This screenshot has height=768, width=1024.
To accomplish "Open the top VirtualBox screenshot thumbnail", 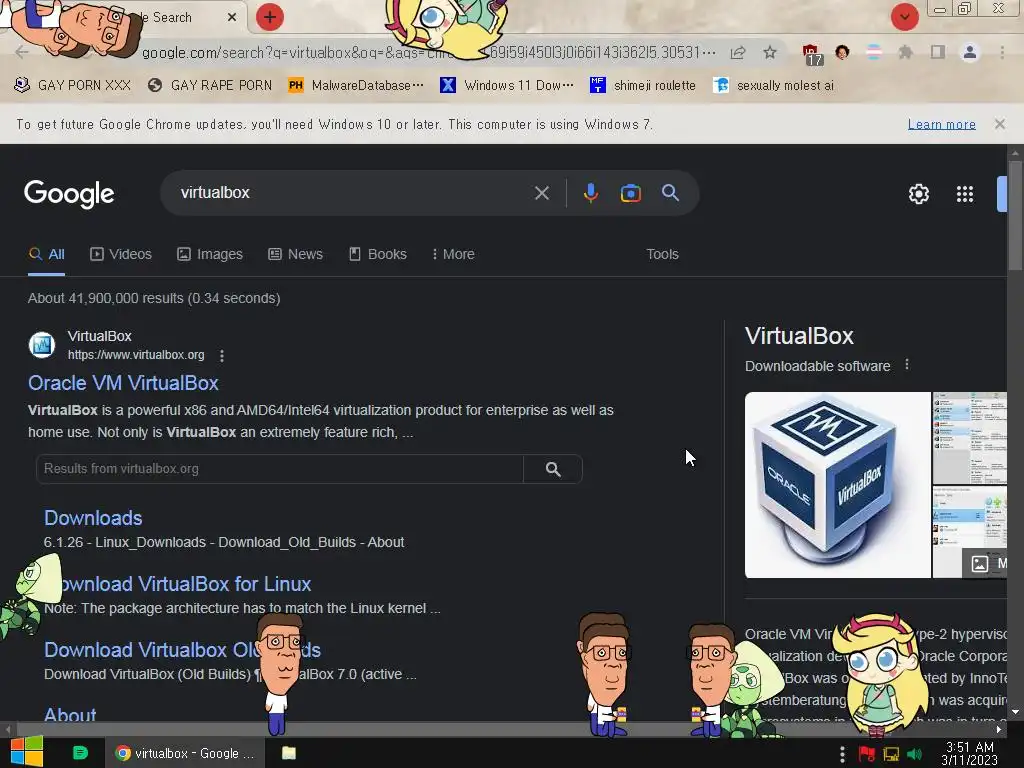I will pos(970,438).
